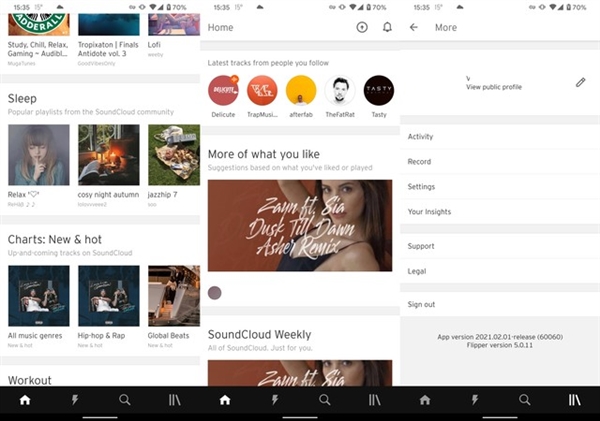600x421 pixels.
Task: Play the Dusk Till Dawn Asher Remix
Action: click(x=300, y=225)
